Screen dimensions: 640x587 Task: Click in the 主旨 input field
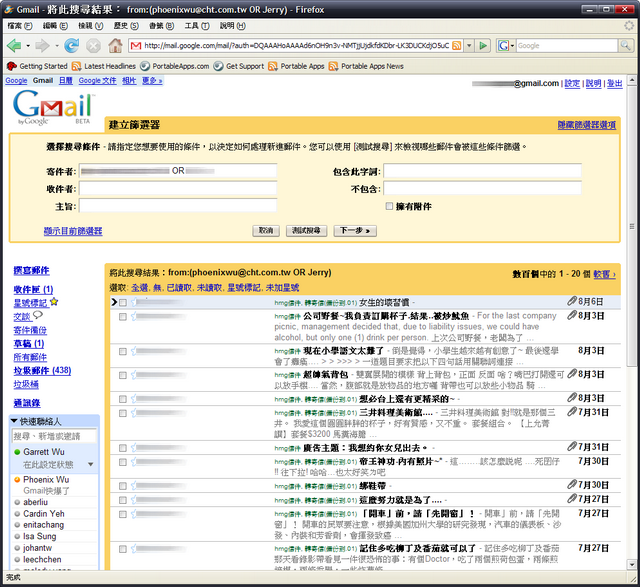[x=178, y=206]
